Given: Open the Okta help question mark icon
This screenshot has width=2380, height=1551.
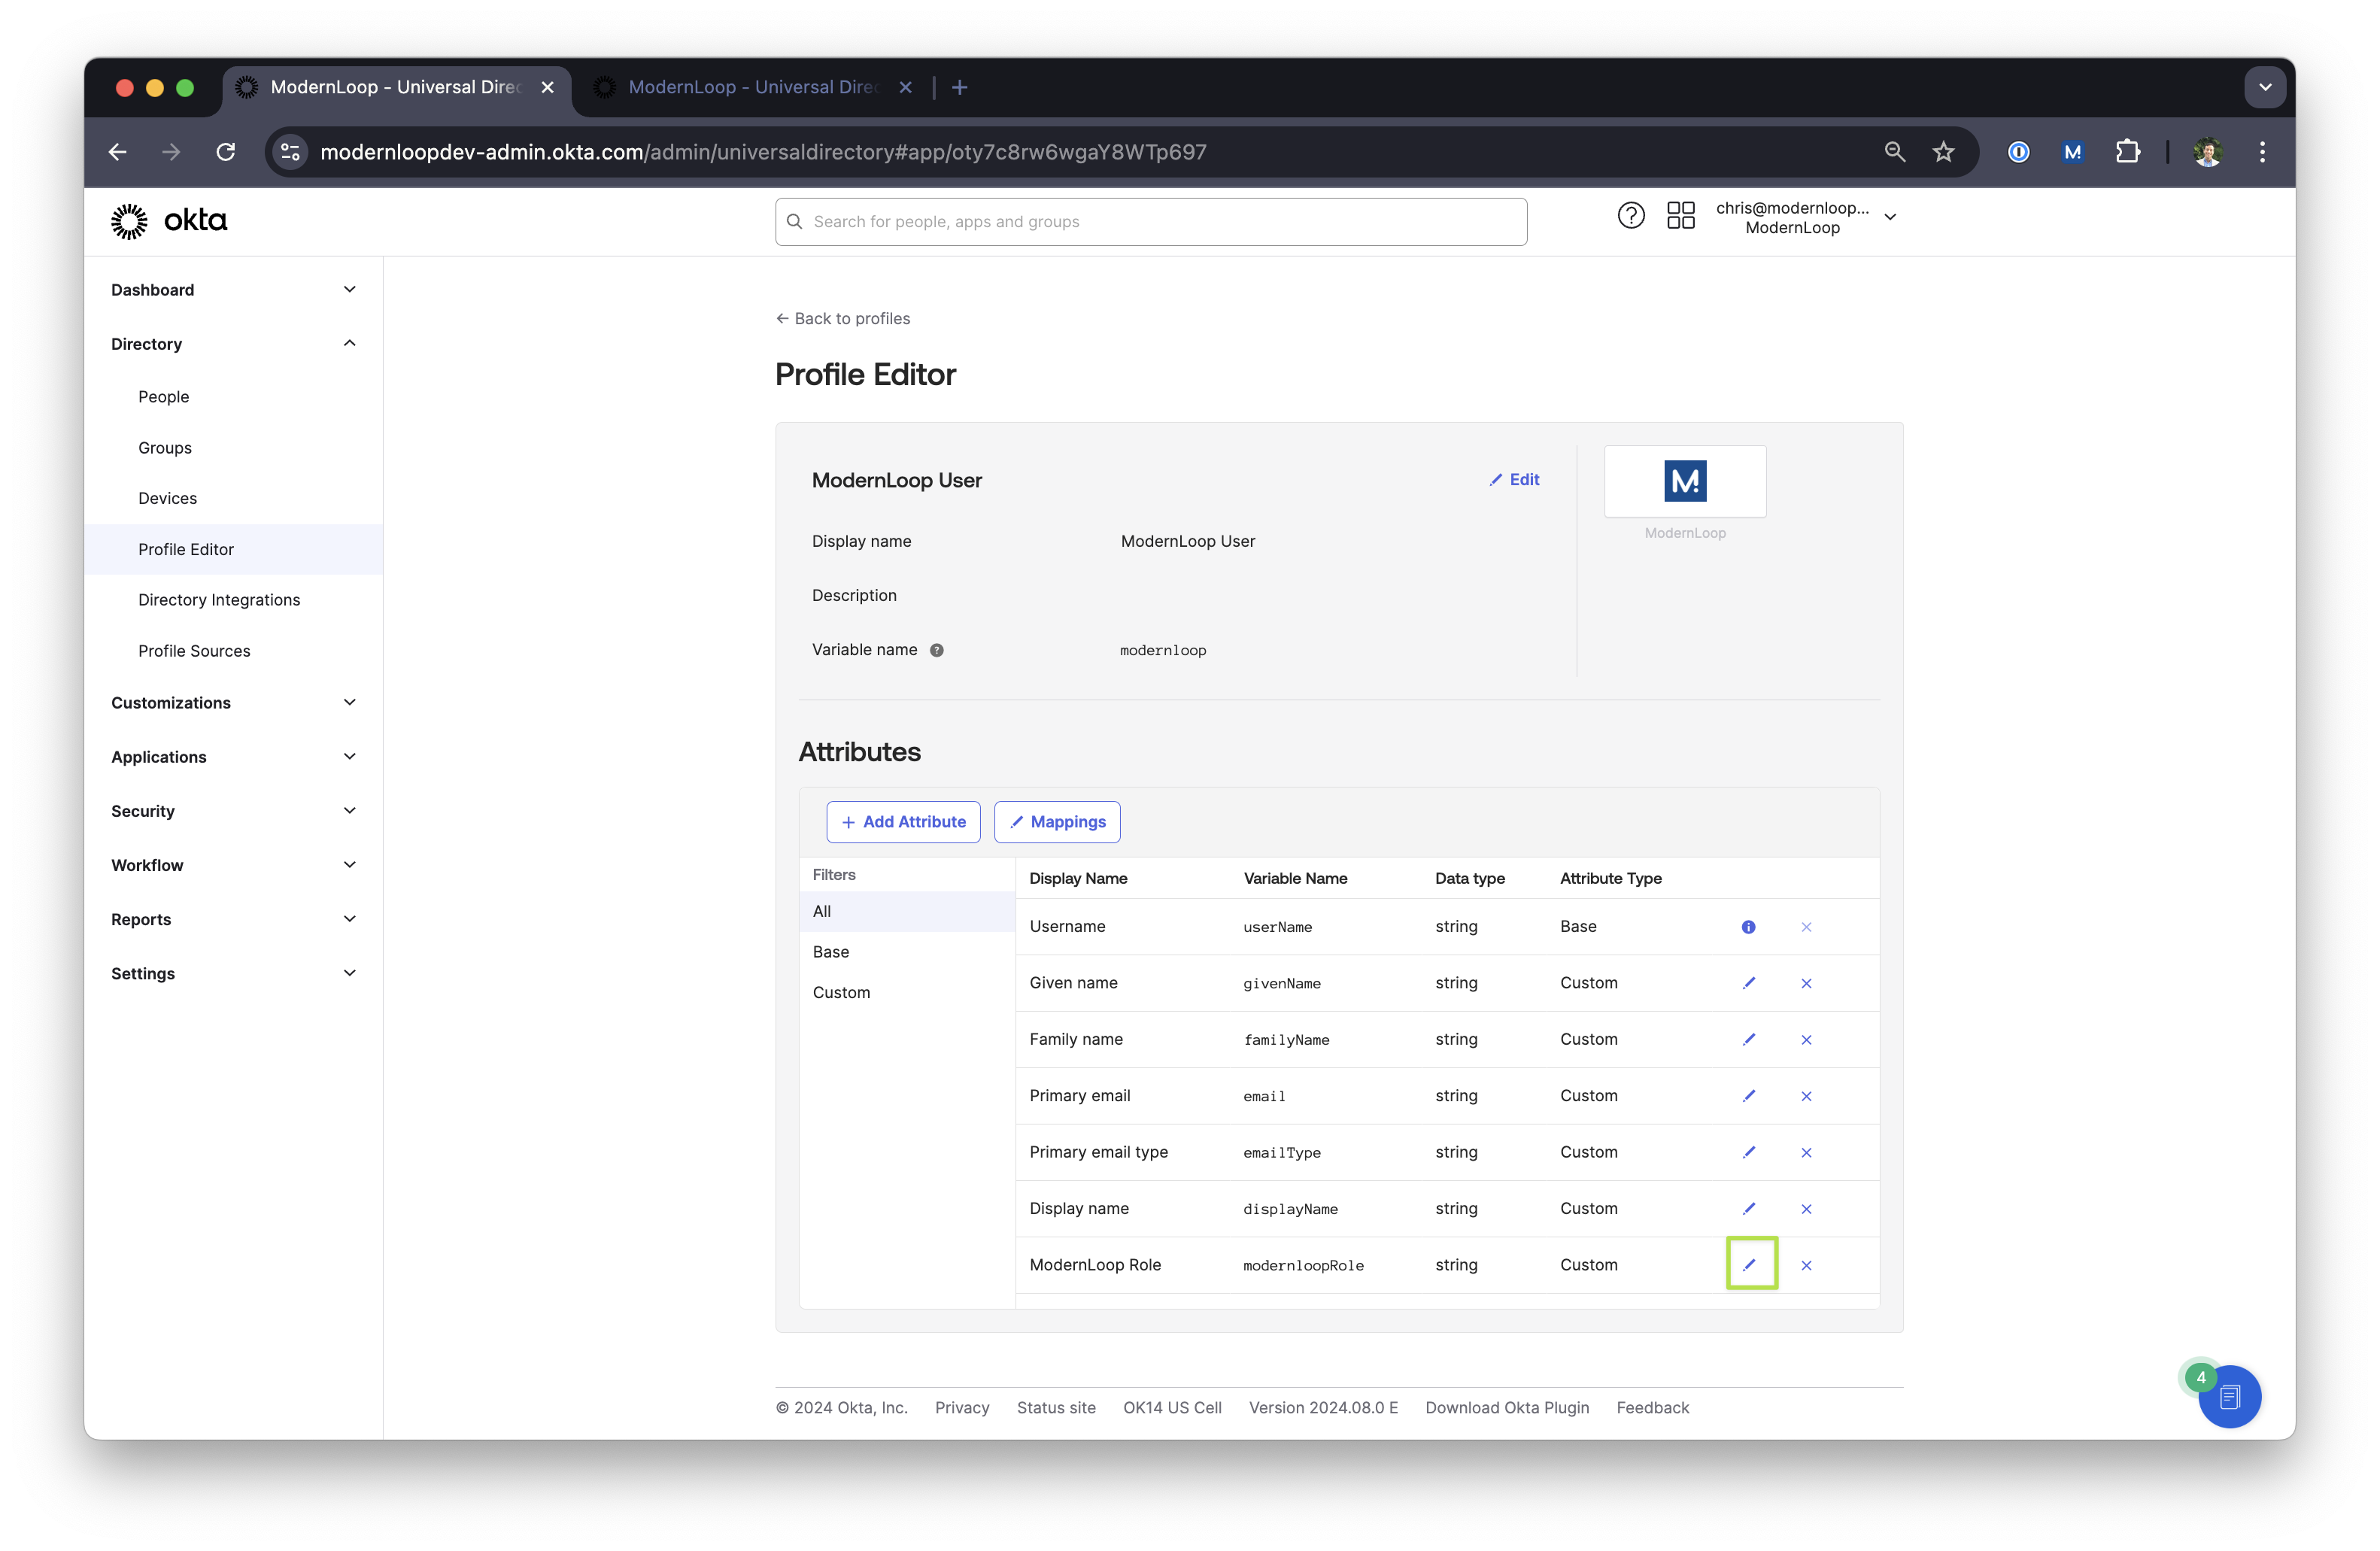Looking at the screenshot, I should coord(1630,216).
